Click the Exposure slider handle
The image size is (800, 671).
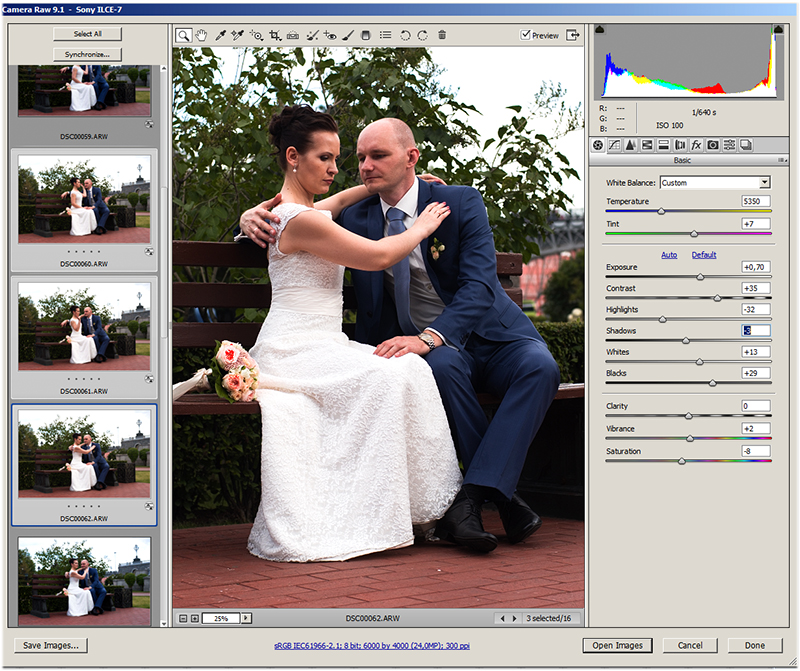pos(700,276)
